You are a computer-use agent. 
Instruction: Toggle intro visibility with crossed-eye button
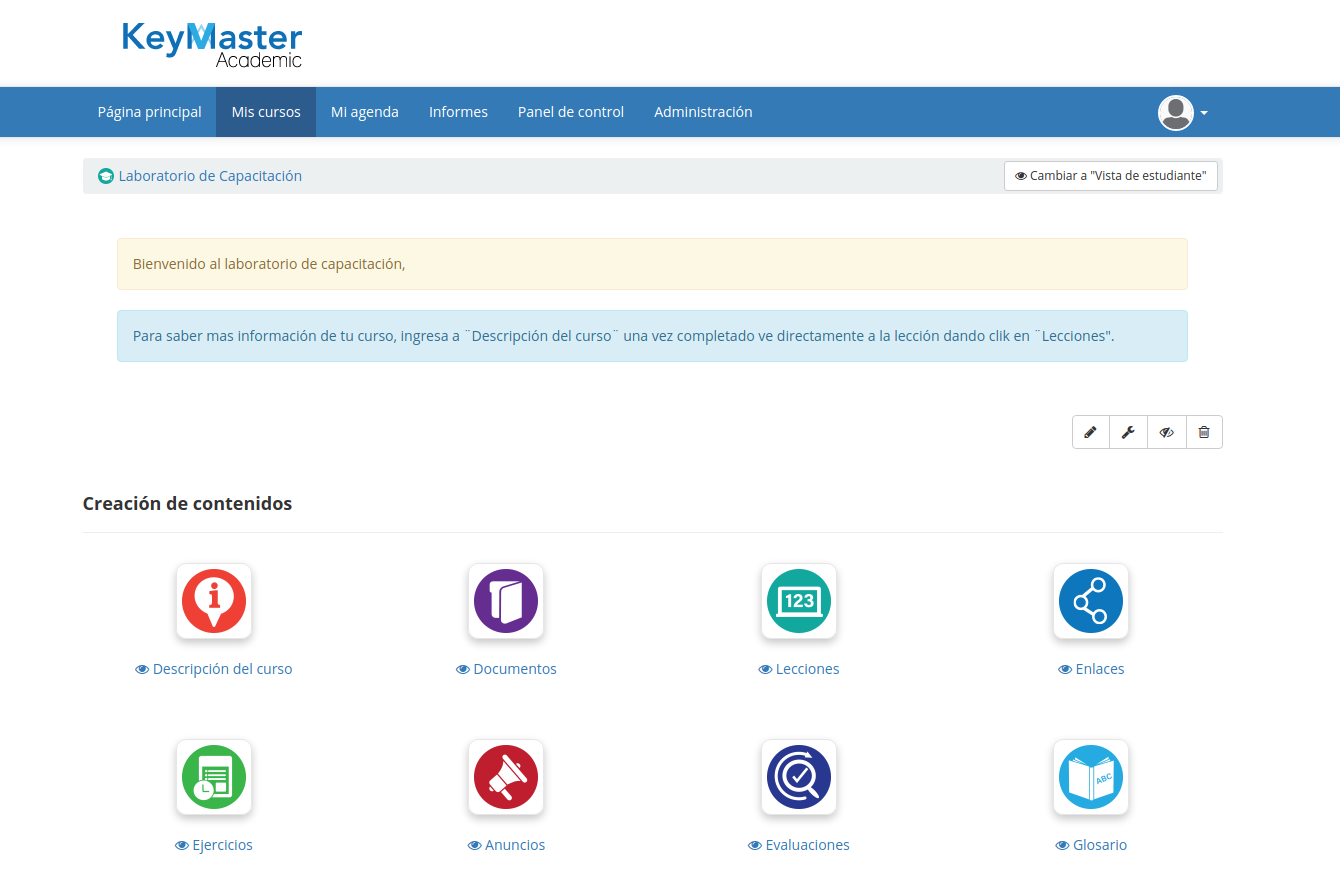(x=1166, y=432)
